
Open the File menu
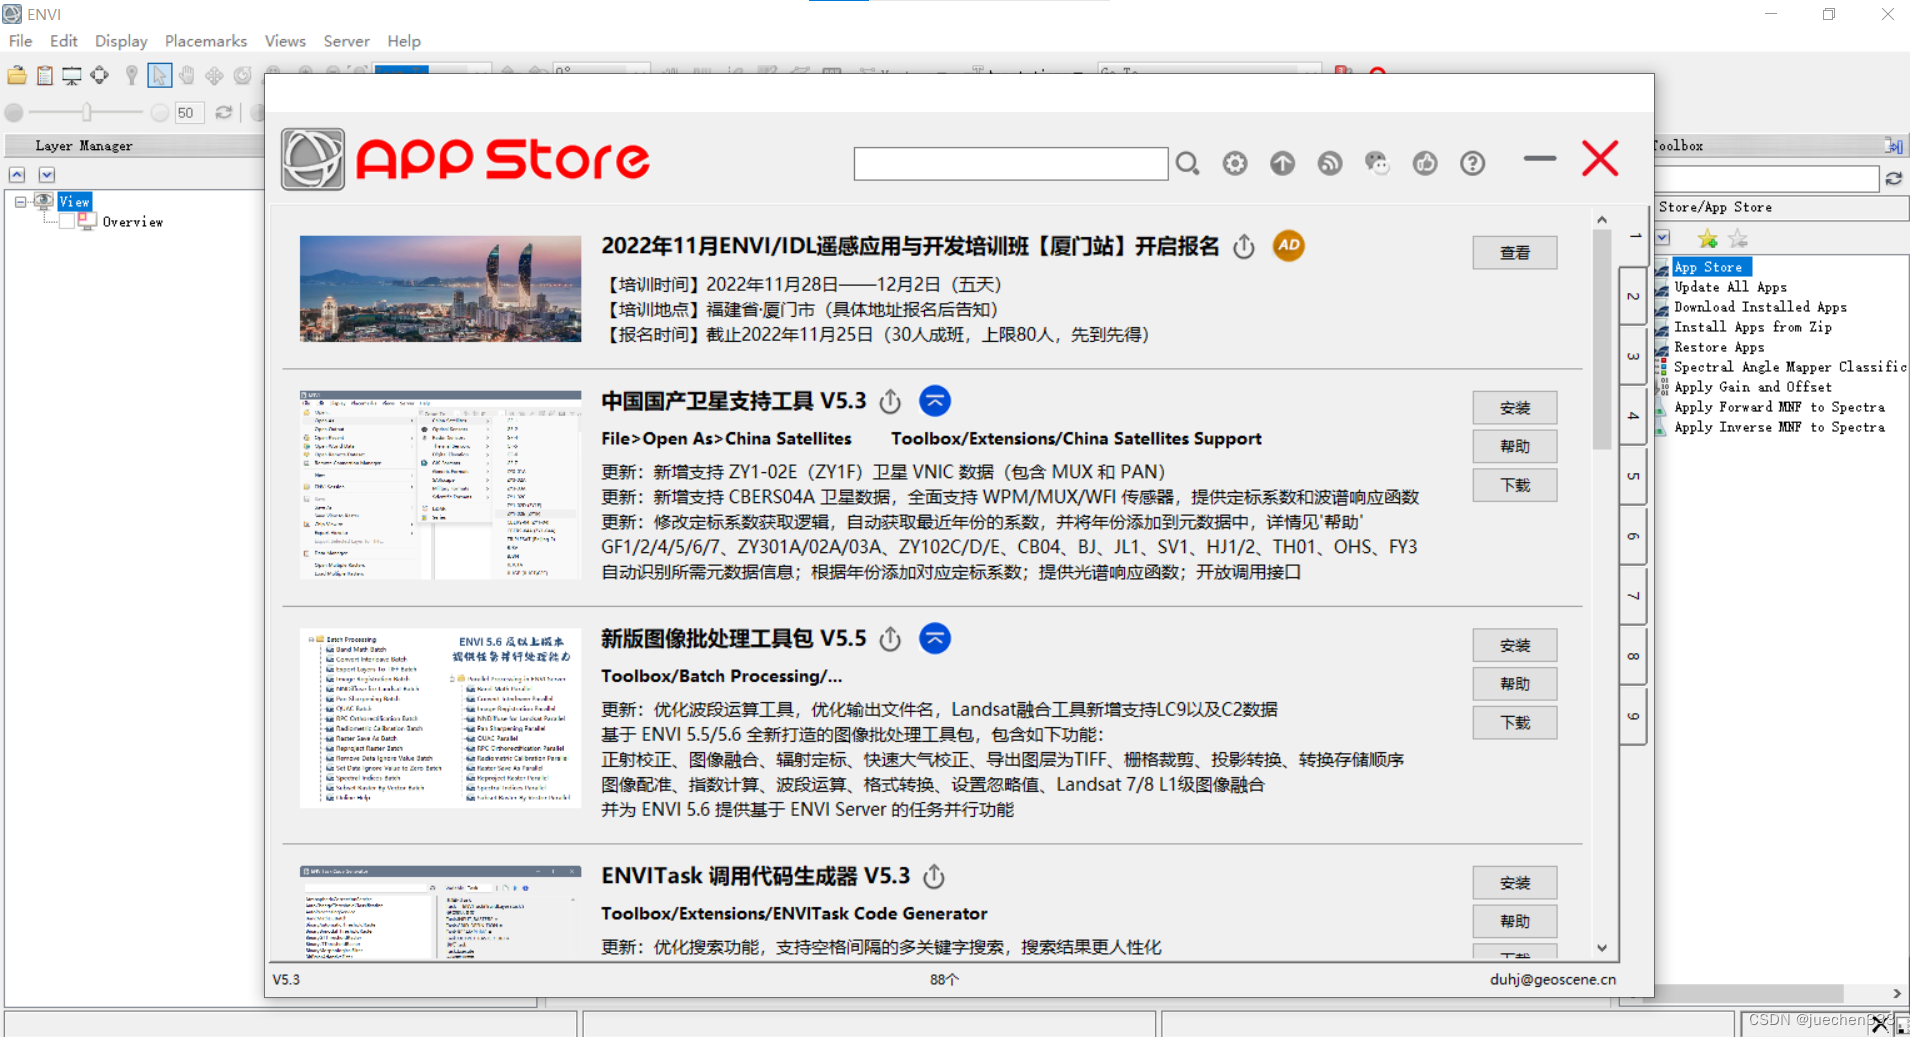click(20, 41)
